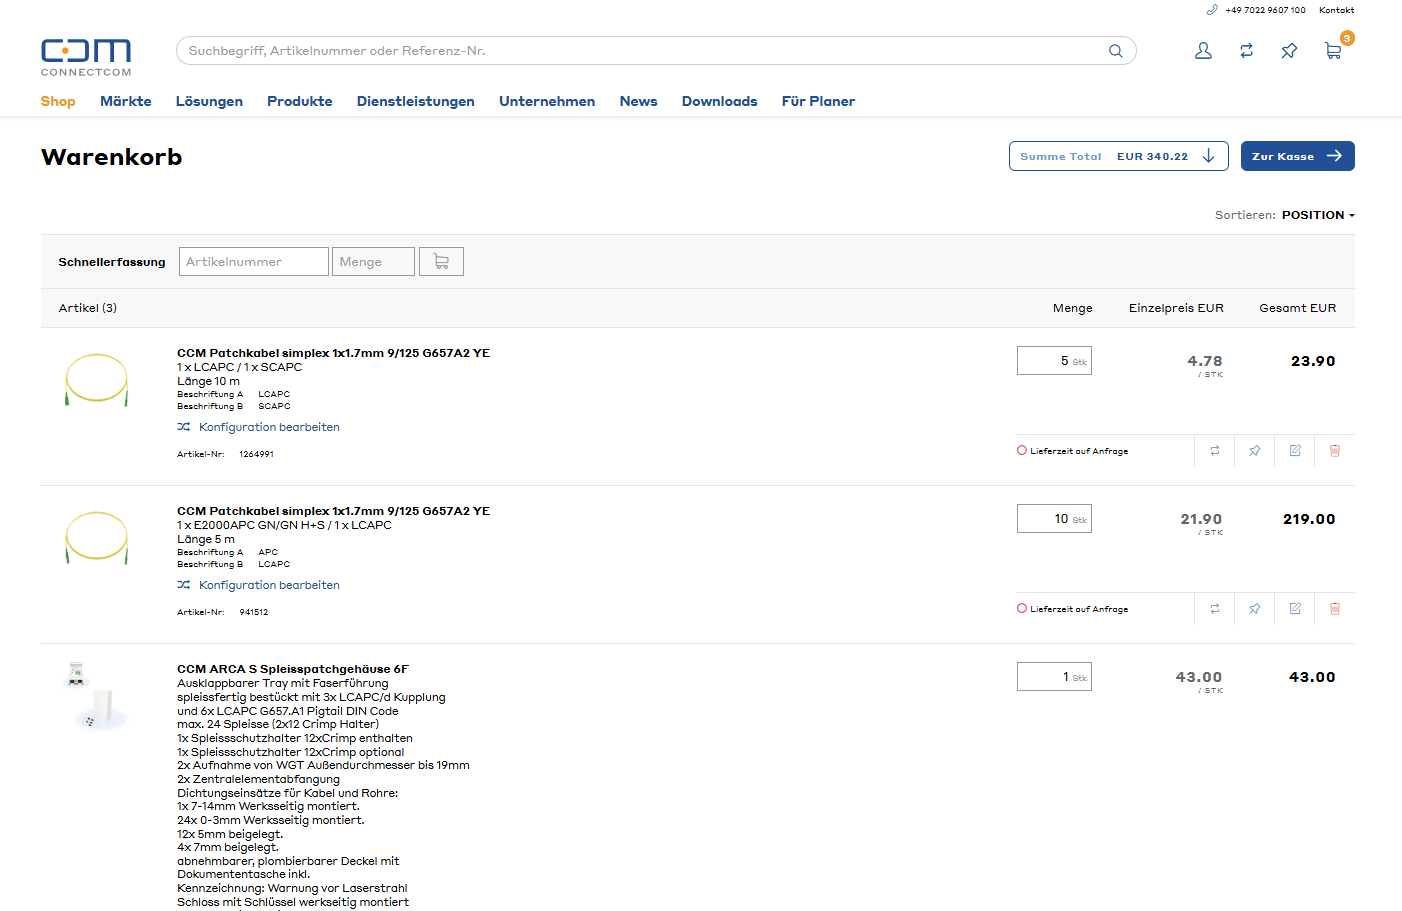The image size is (1402, 911).
Task: Click the Artikel (3) label
Action: click(88, 308)
